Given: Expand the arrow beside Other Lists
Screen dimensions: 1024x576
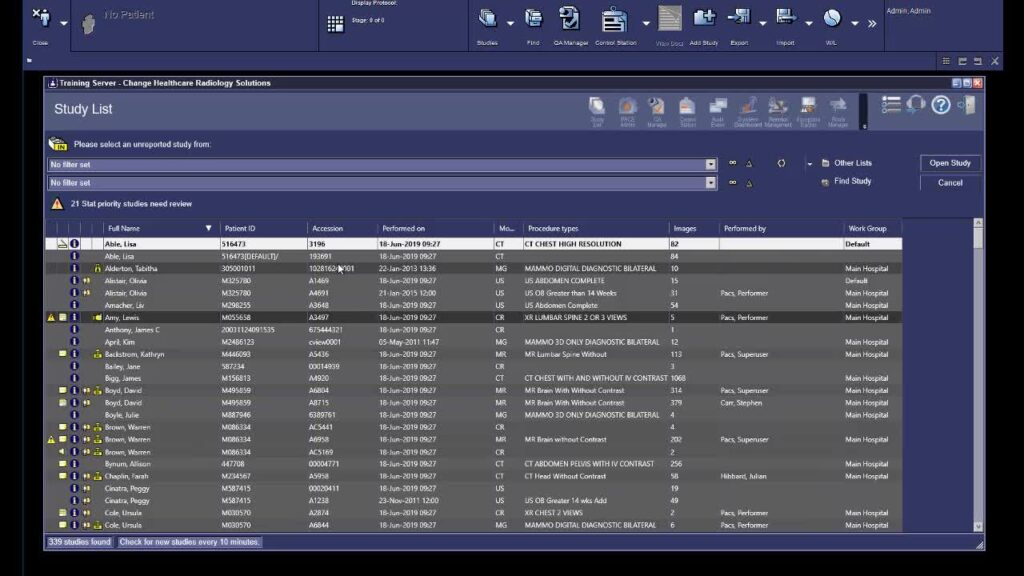Looking at the screenshot, I should [810, 164].
